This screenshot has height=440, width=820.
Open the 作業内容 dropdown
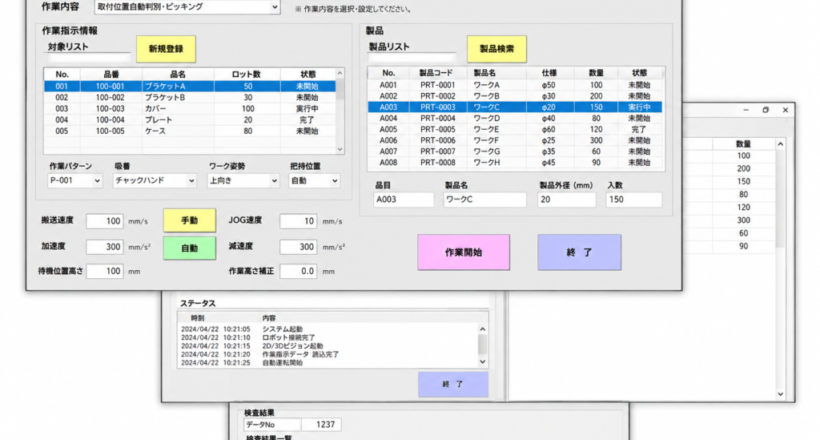[x=187, y=7]
